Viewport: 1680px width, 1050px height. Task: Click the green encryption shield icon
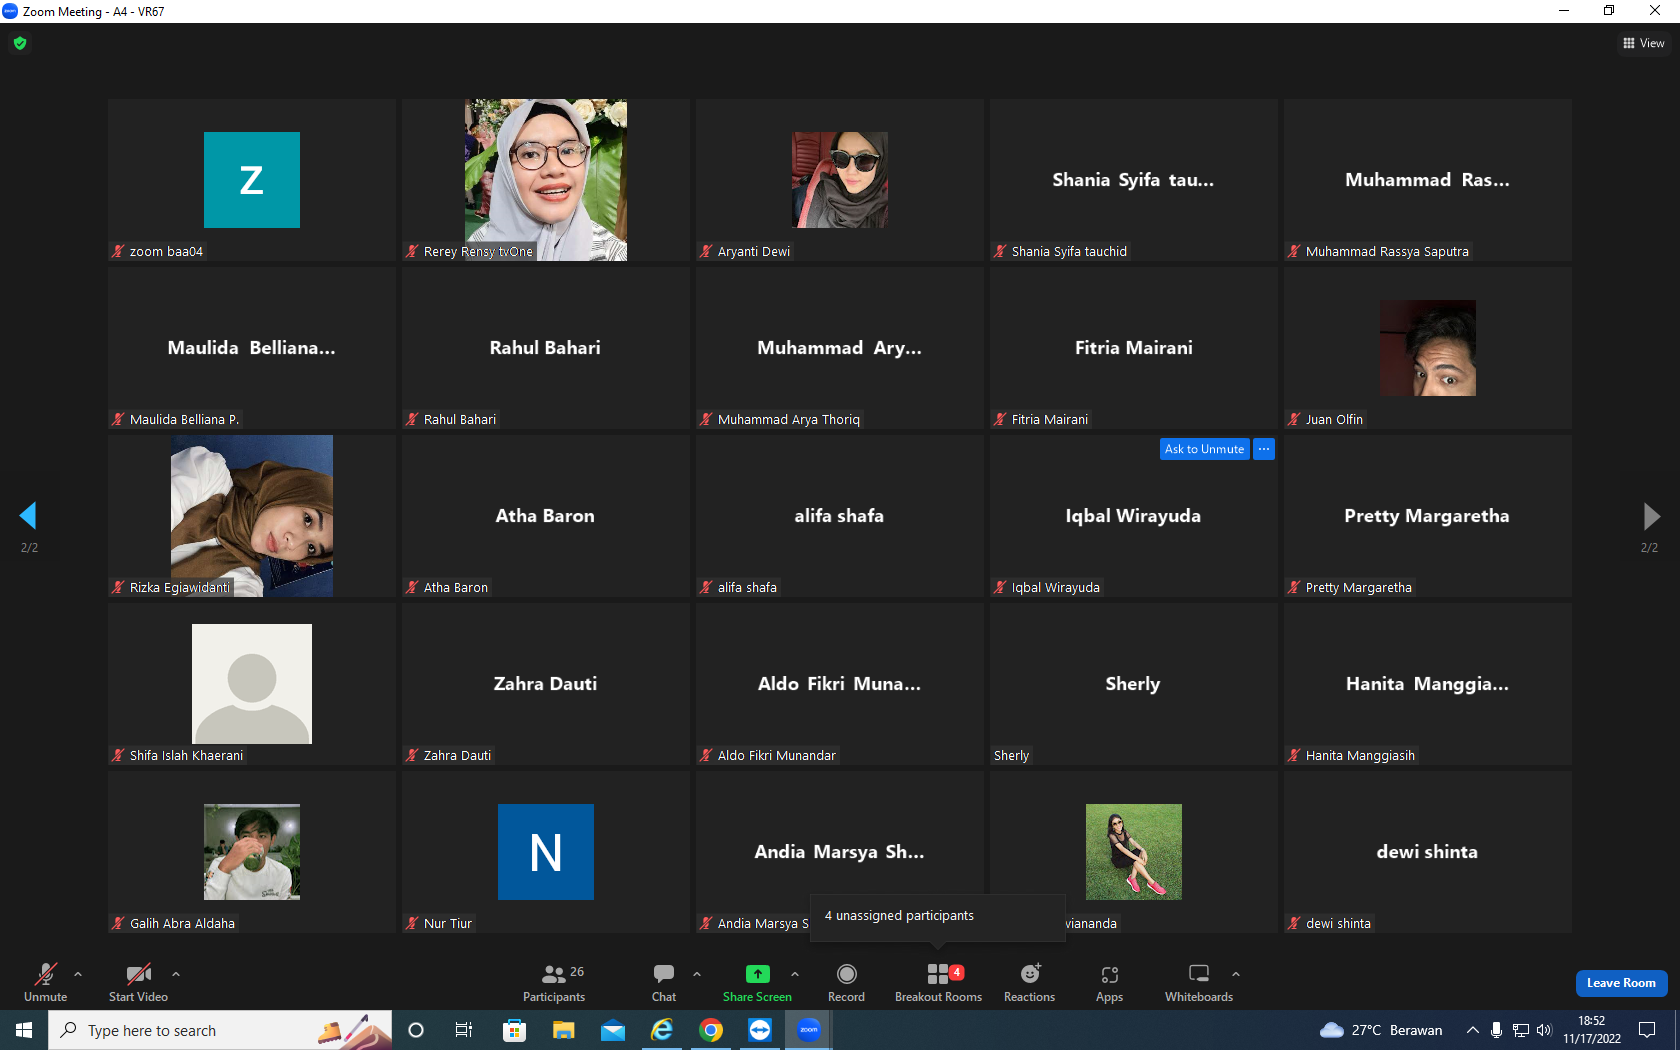point(20,43)
